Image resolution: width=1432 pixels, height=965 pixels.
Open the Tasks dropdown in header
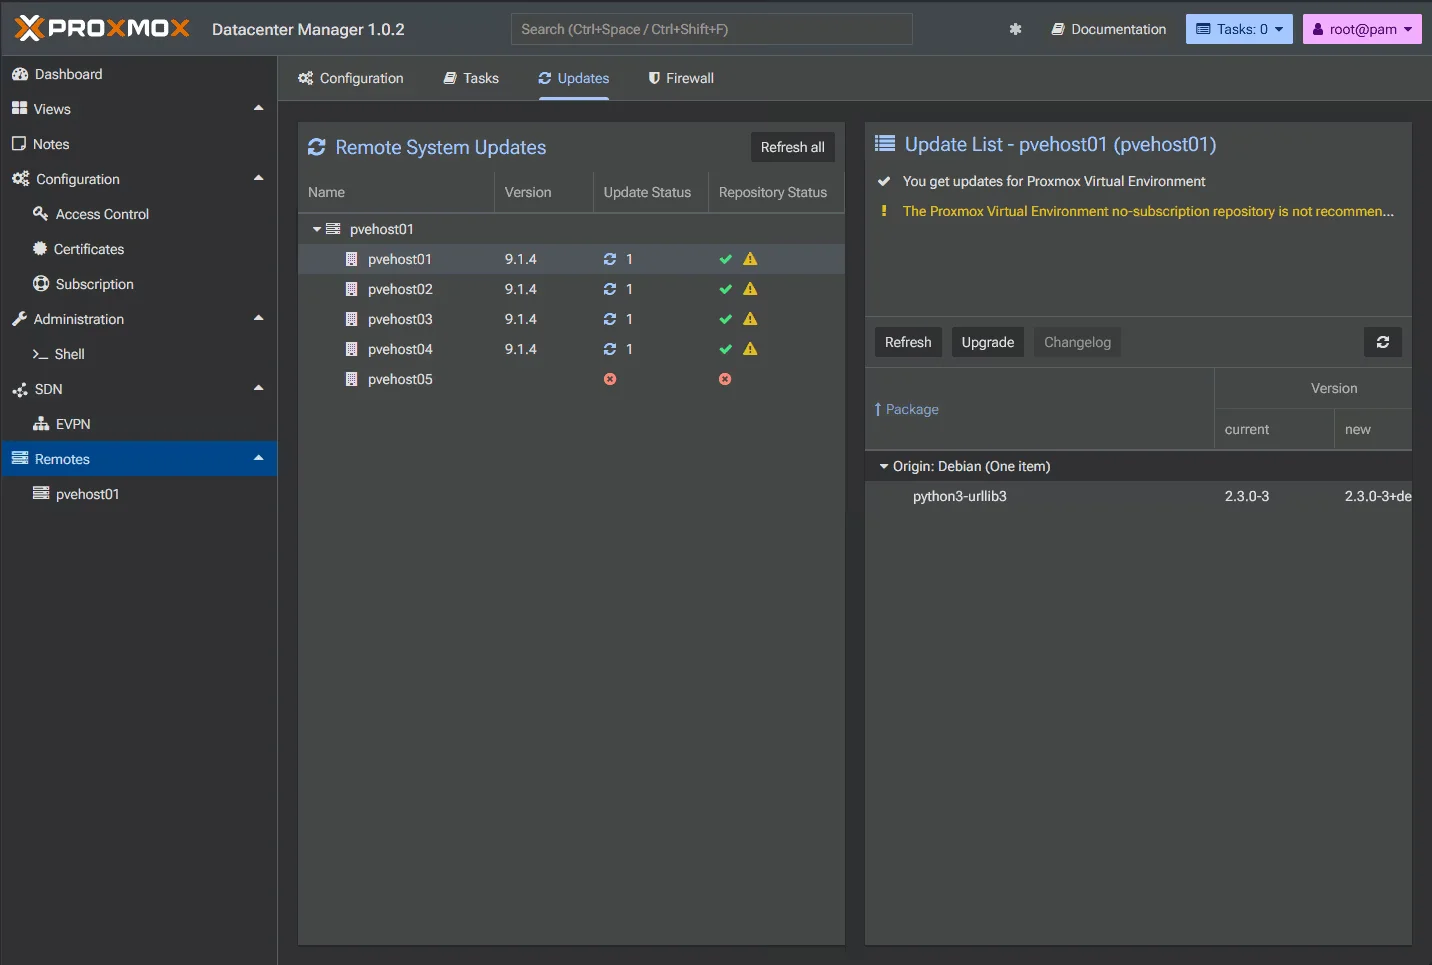coord(1239,29)
